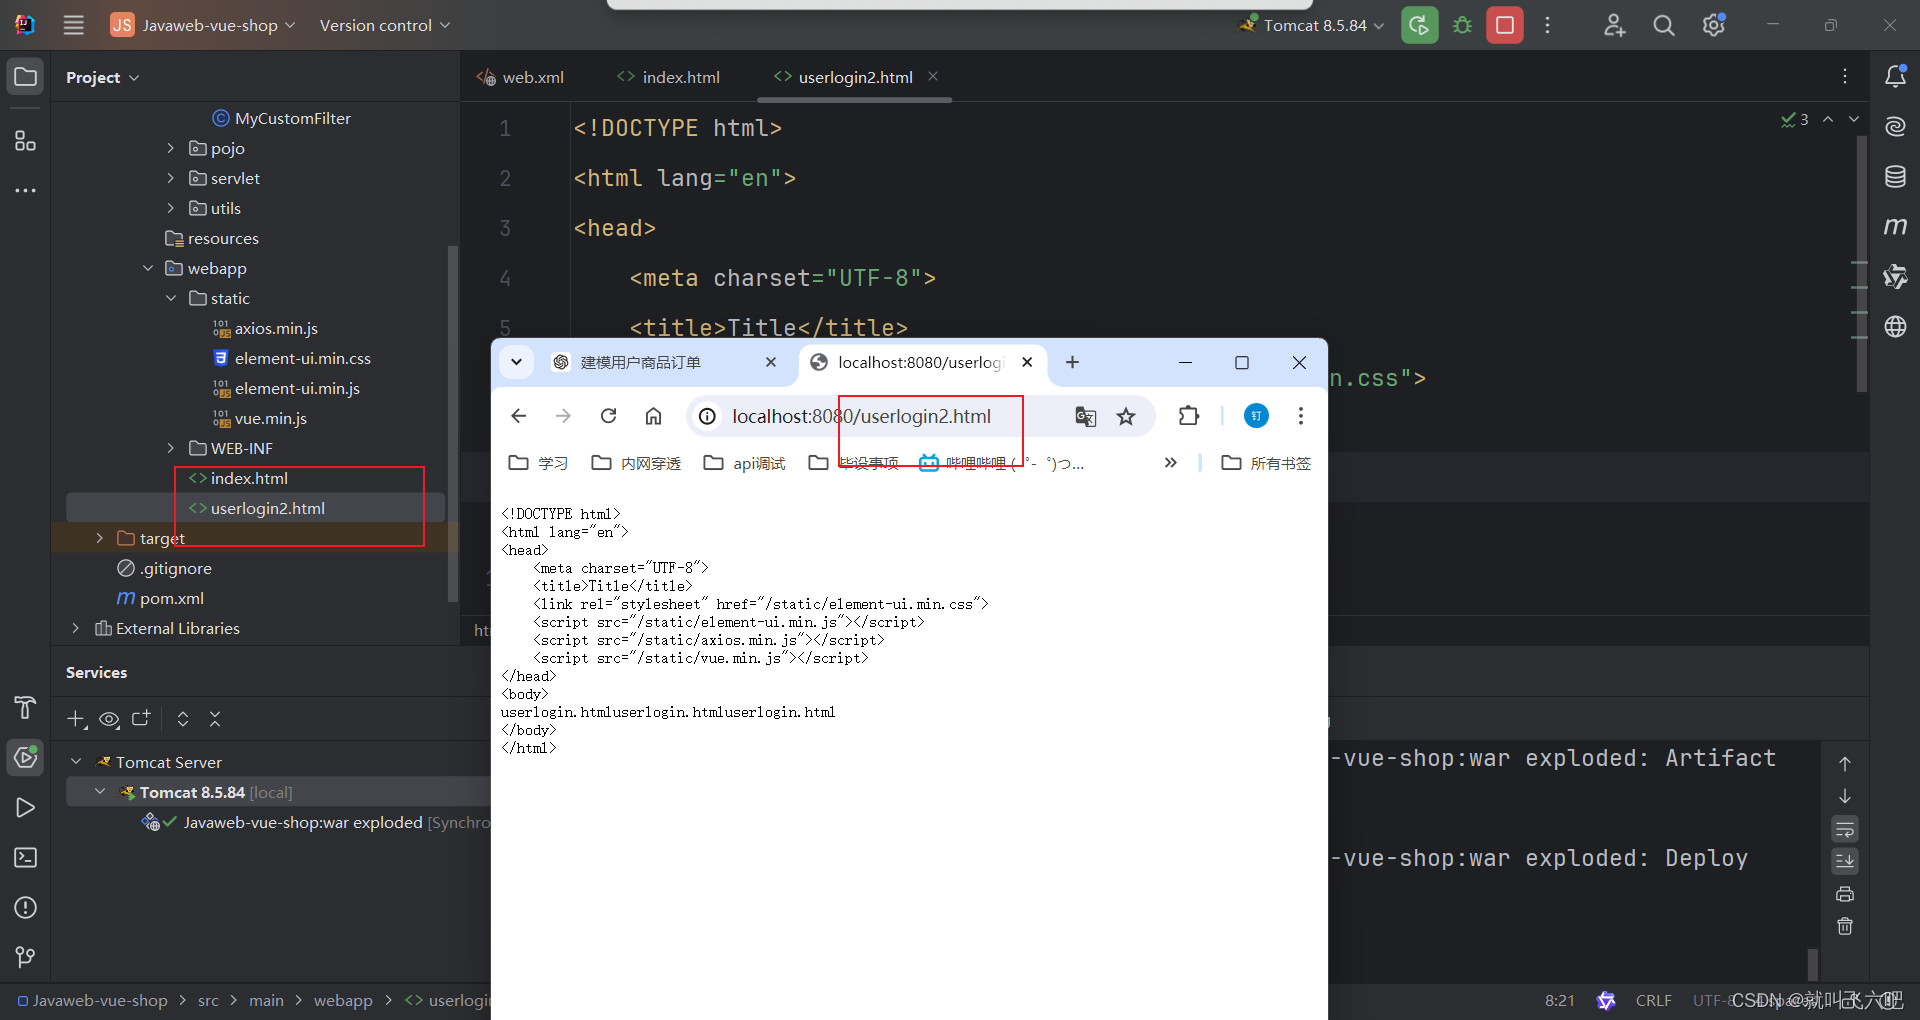The width and height of the screenshot is (1920, 1020).
Task: Click the Services view options eye icon
Action: [x=109, y=719]
